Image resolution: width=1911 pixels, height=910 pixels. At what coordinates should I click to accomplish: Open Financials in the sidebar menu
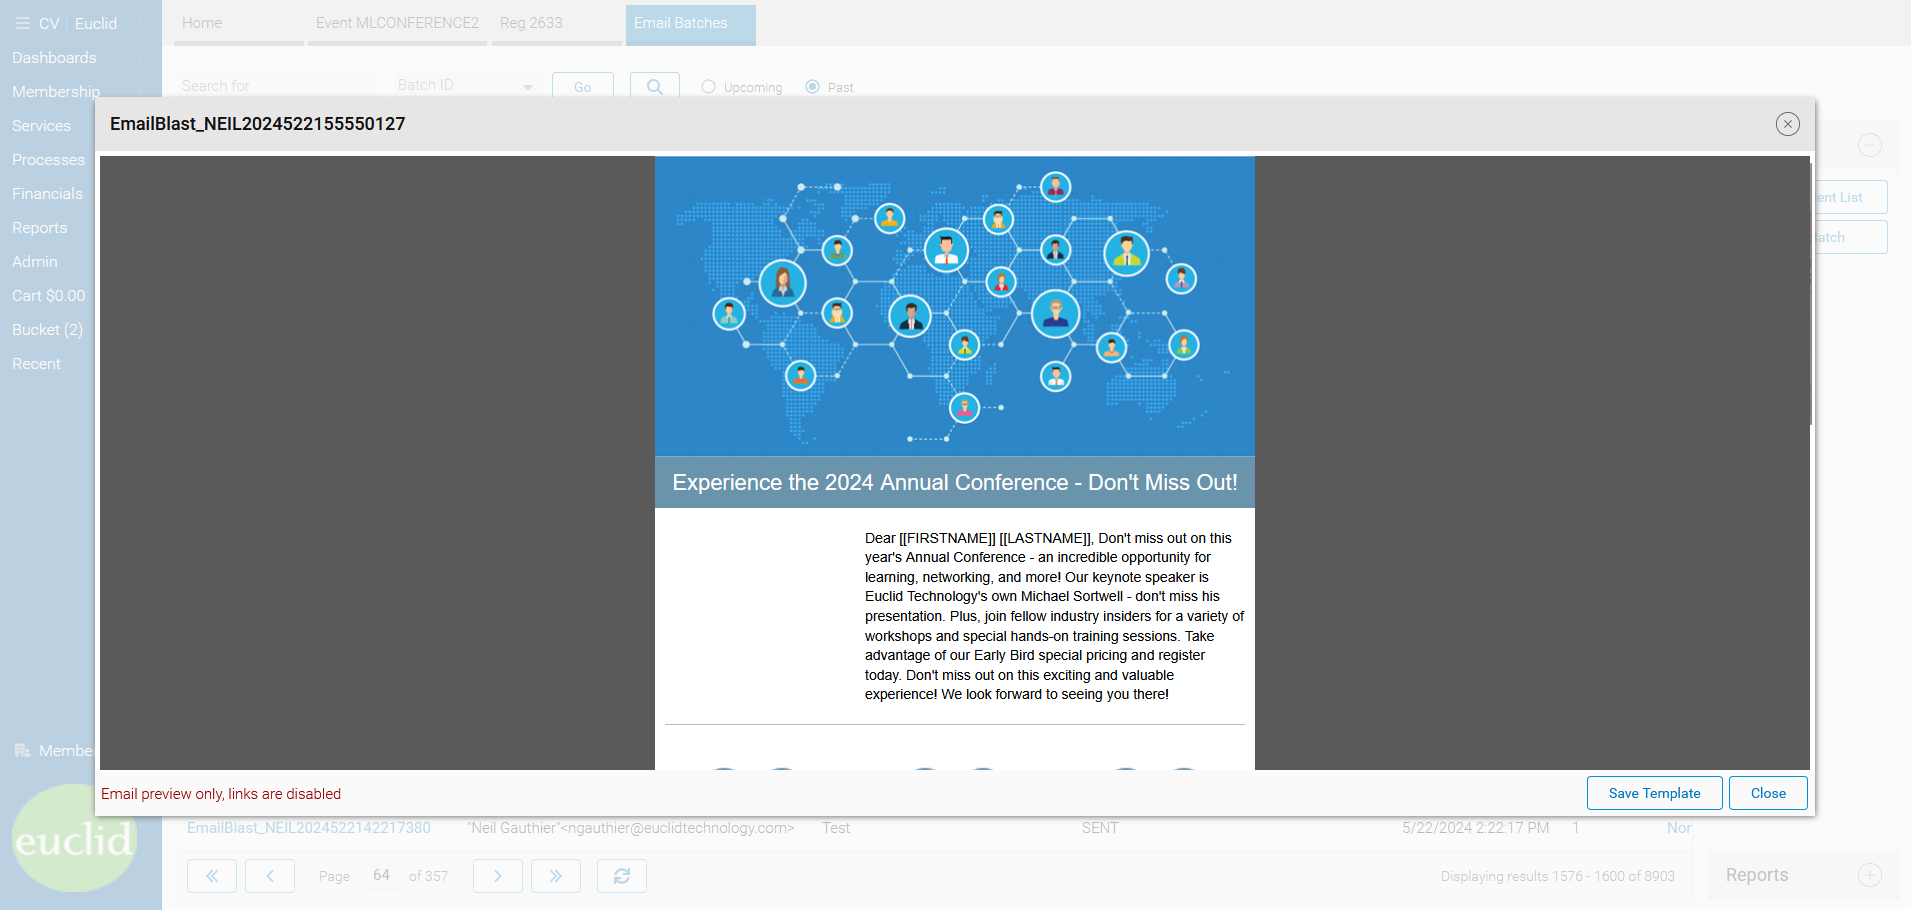(47, 194)
